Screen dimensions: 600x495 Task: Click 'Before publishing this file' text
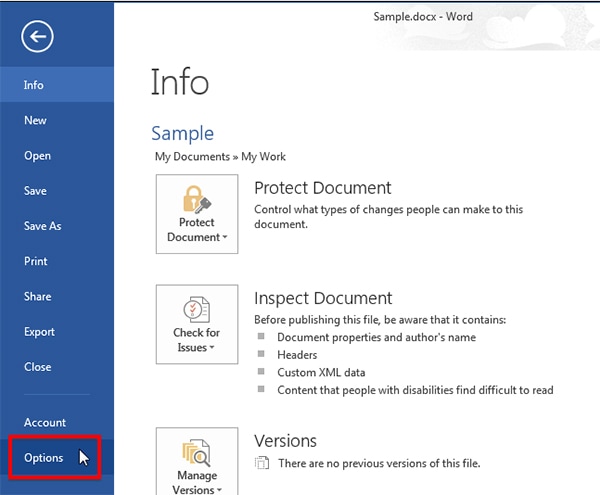(380, 320)
